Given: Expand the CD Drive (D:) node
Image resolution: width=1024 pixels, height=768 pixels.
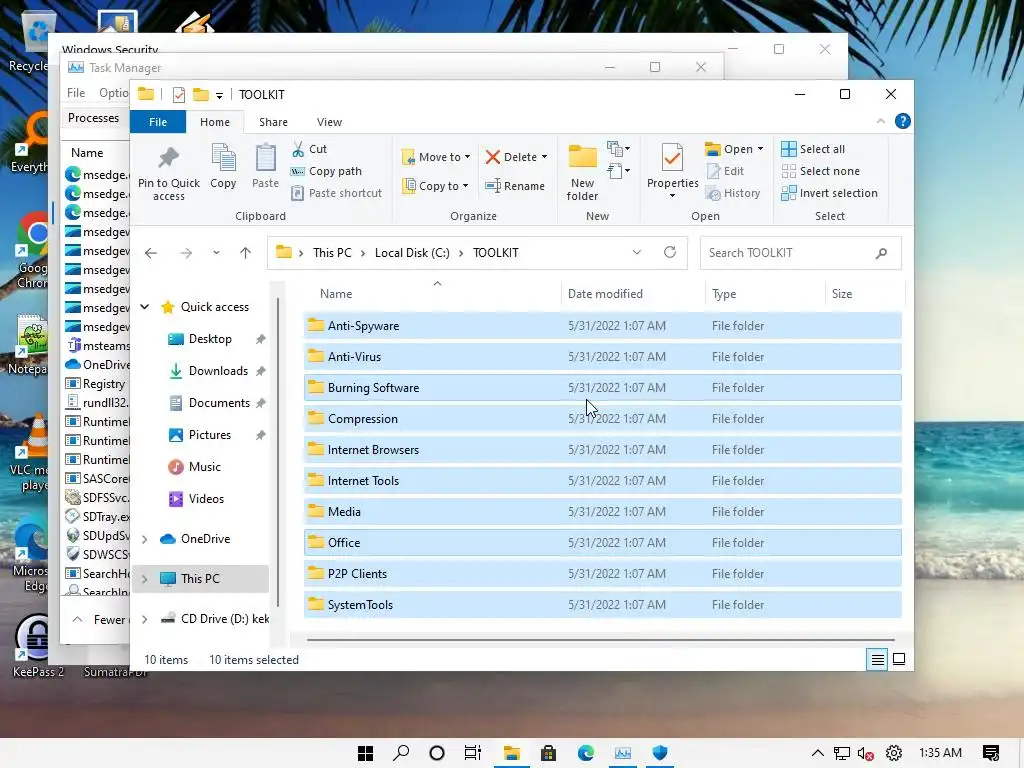Looking at the screenshot, I should (x=145, y=619).
